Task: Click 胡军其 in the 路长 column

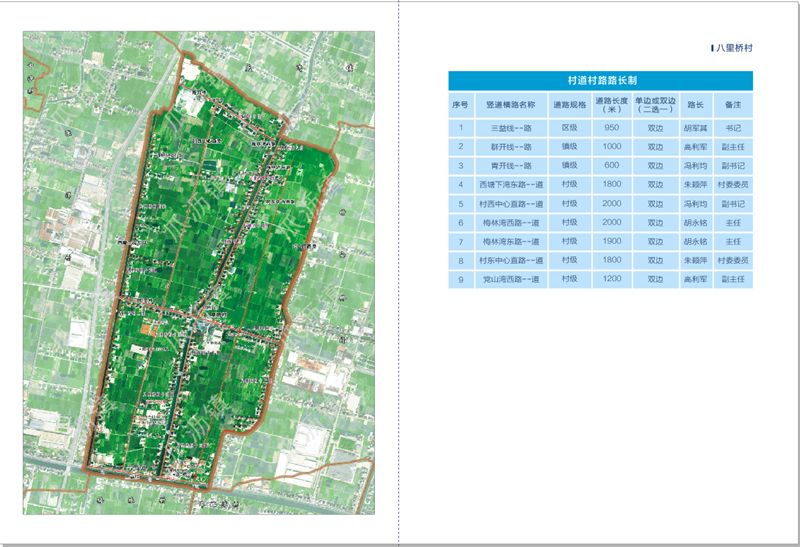Action: pos(694,128)
